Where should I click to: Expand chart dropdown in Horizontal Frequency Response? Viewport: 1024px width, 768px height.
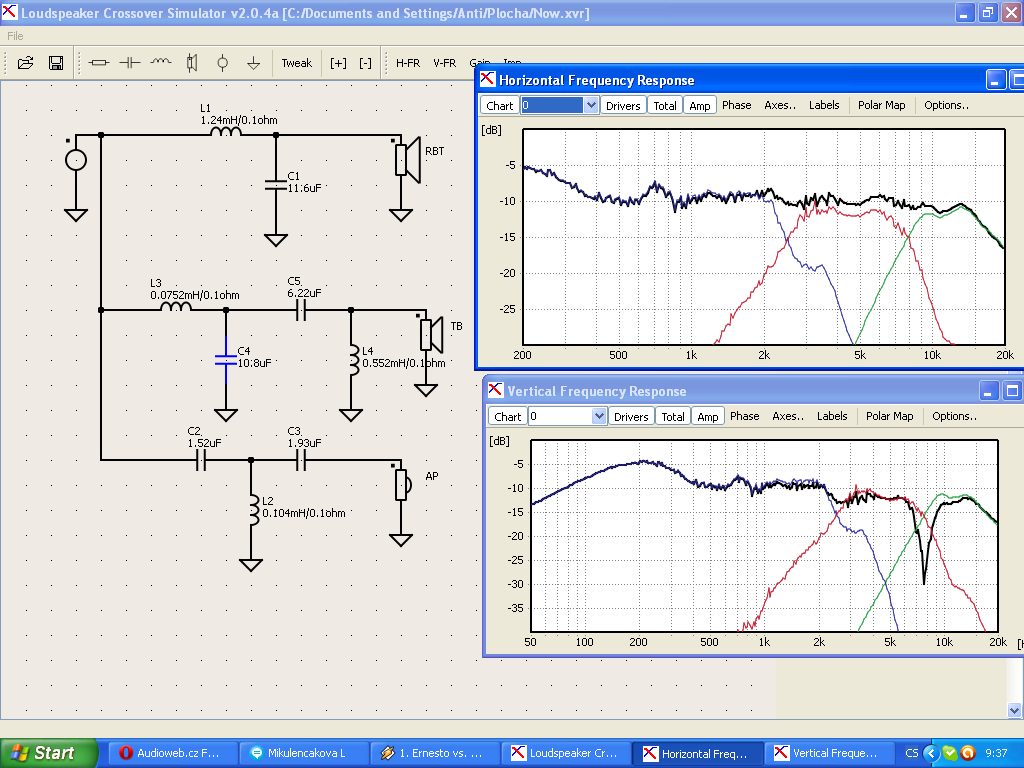pyautogui.click(x=590, y=105)
